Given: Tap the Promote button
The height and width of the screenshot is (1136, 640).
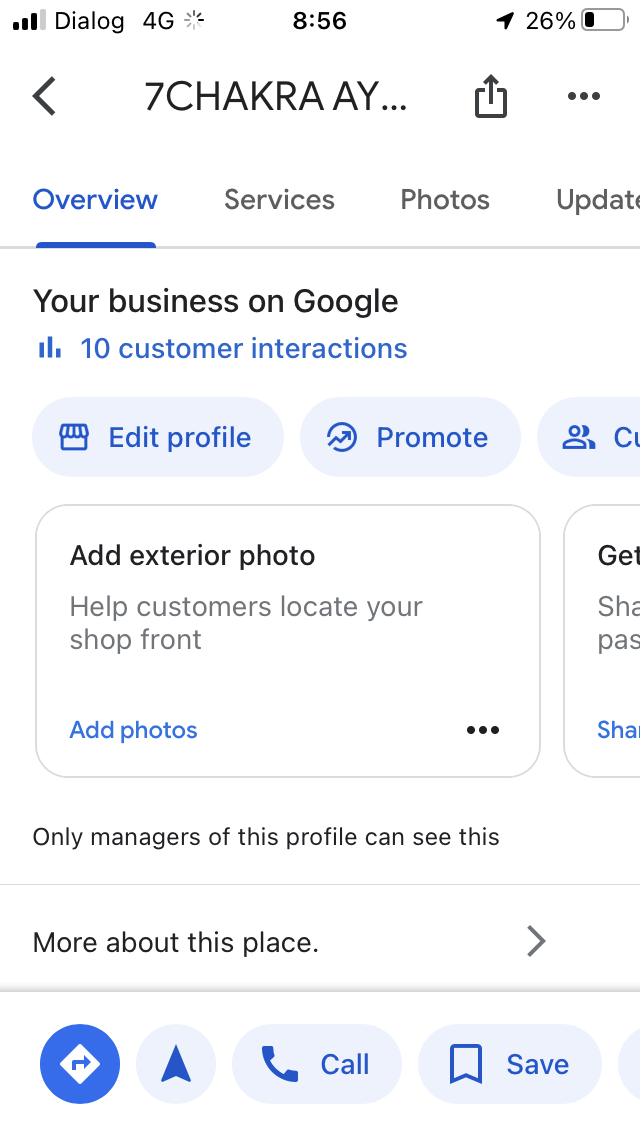Looking at the screenshot, I should click(x=410, y=437).
